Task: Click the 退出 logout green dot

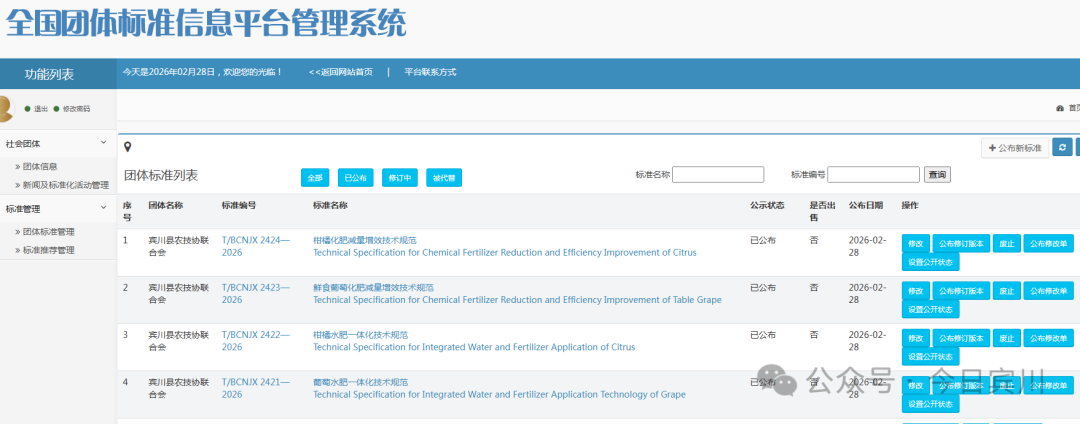Action: 28,109
